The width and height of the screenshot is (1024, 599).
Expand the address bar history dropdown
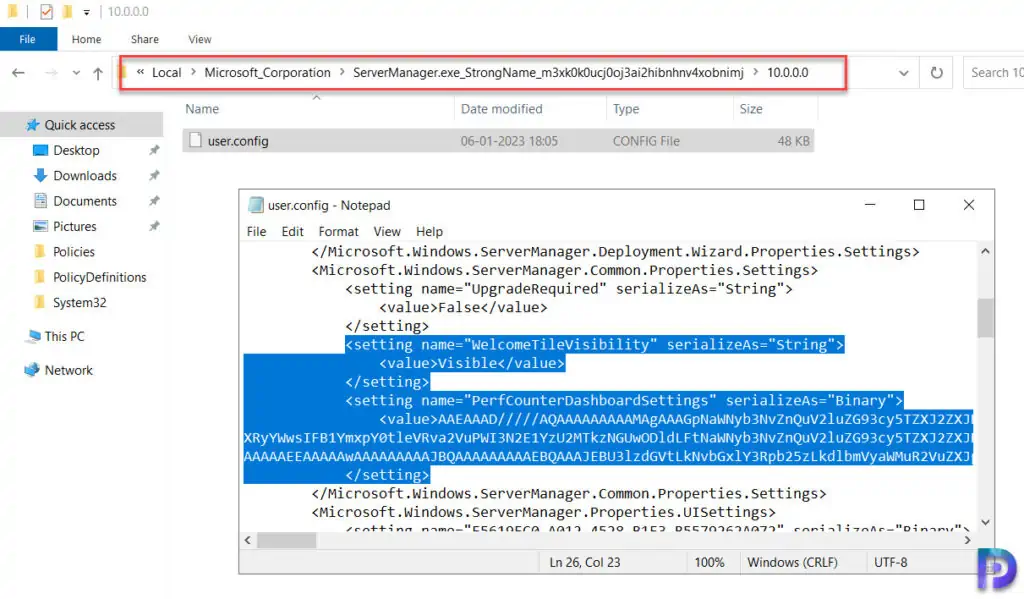(x=904, y=73)
